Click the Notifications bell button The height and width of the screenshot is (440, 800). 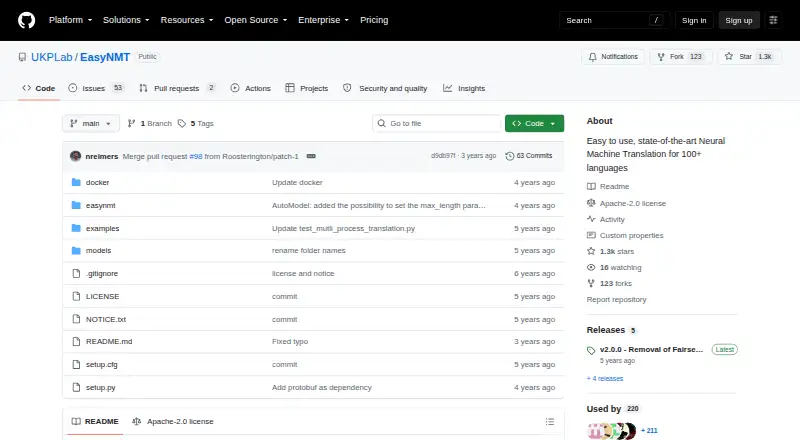[x=613, y=57]
